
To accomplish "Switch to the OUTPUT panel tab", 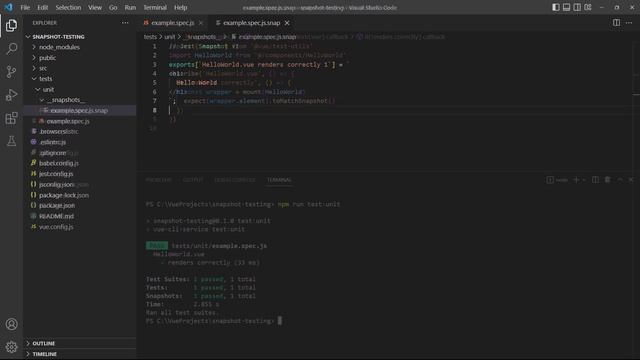I will pyautogui.click(x=193, y=180).
